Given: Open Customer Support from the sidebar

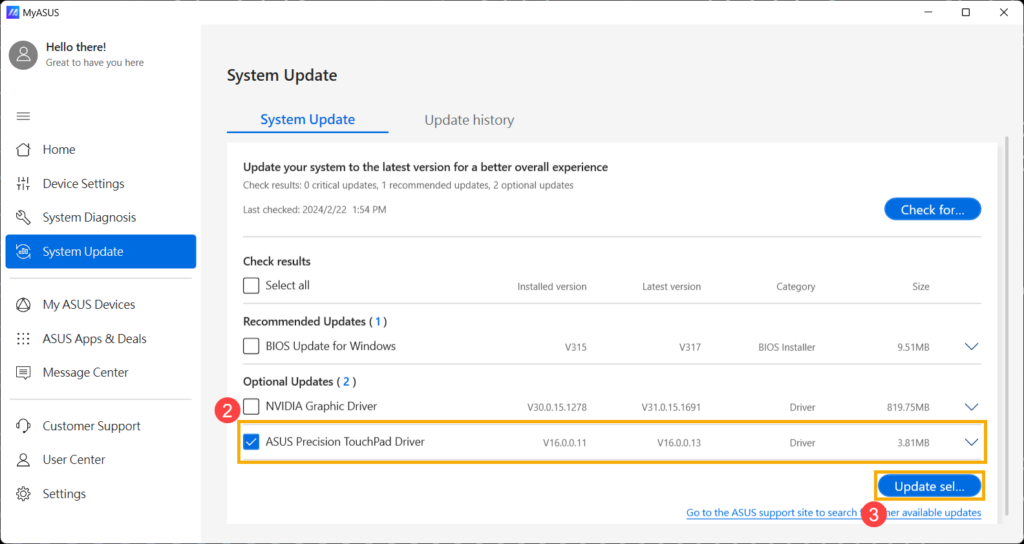Looking at the screenshot, I should [x=101, y=426].
